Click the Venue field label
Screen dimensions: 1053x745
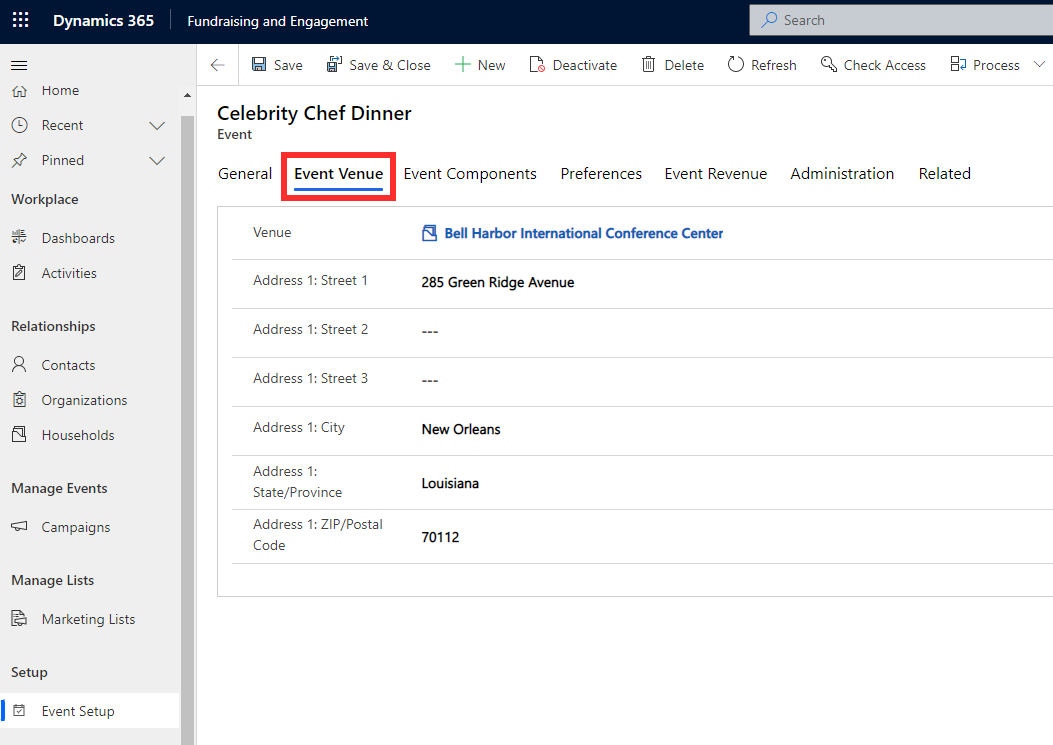pos(272,232)
